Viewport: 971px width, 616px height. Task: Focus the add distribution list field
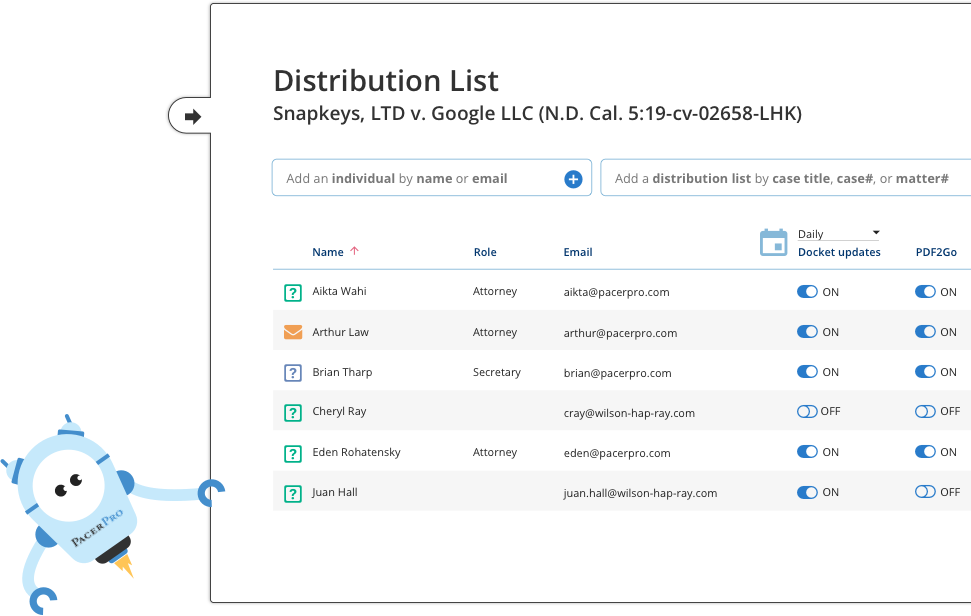click(x=785, y=178)
